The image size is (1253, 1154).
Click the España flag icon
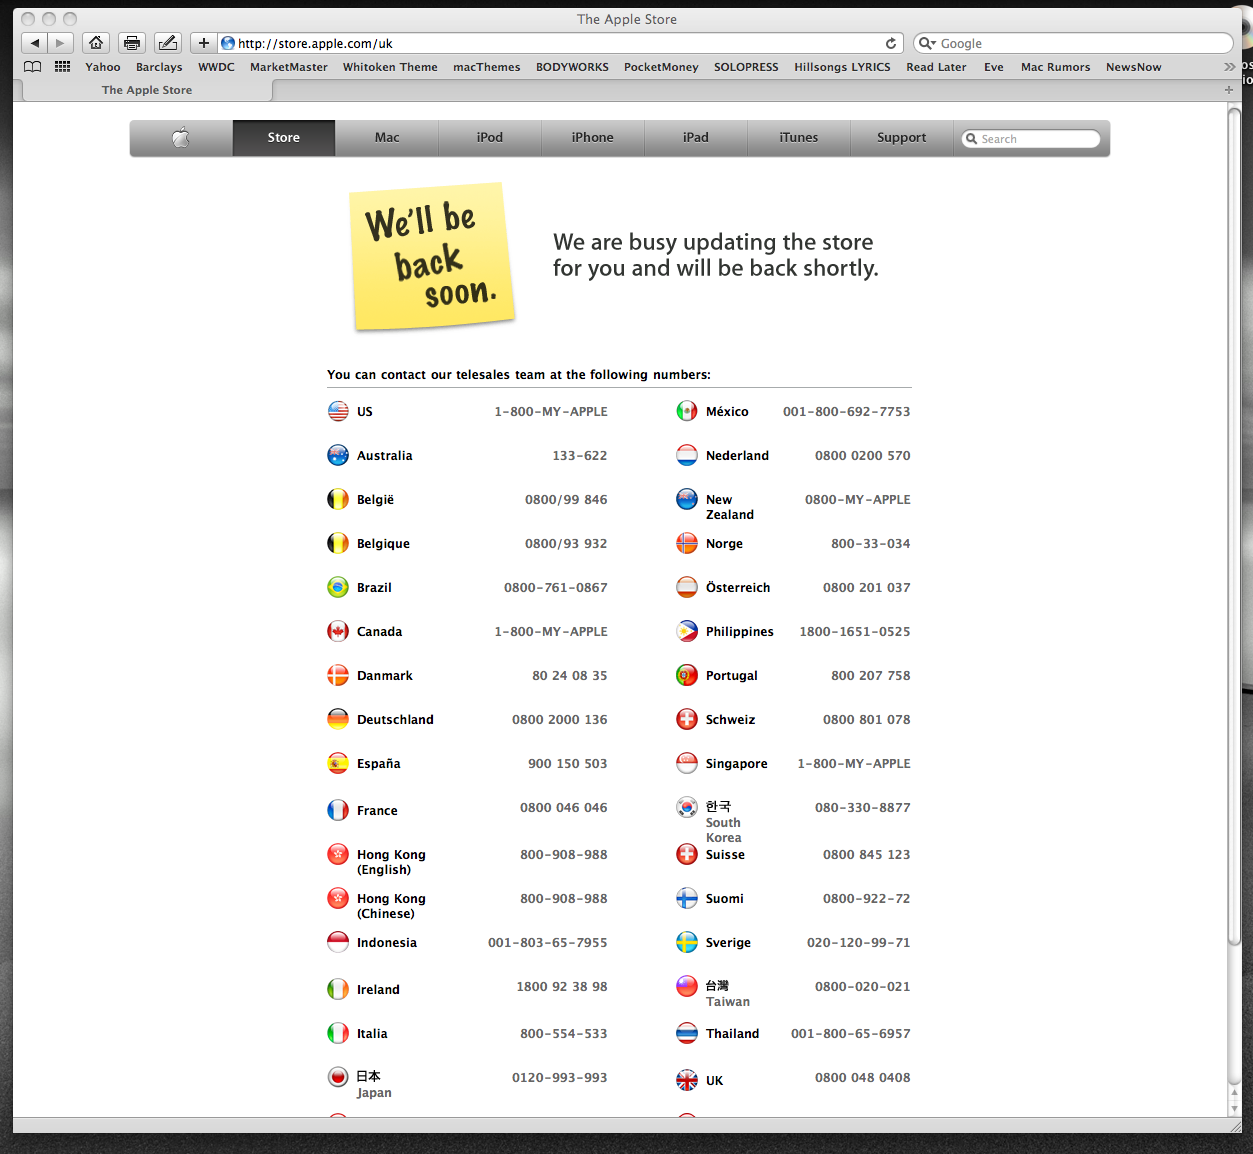click(338, 763)
